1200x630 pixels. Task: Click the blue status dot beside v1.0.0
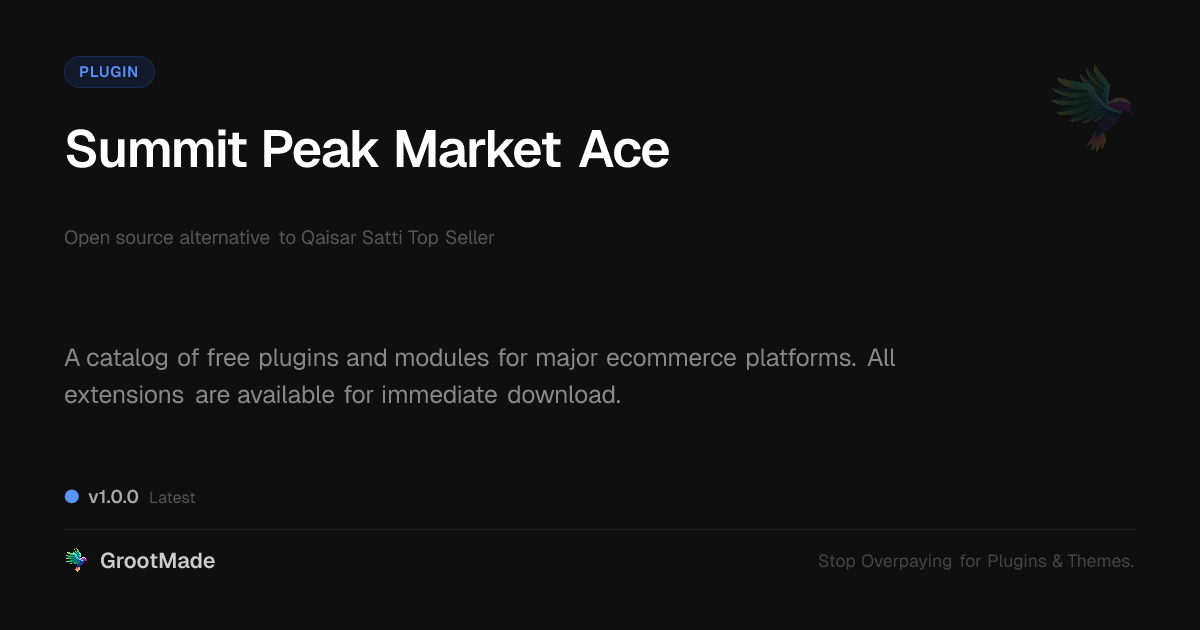pyautogui.click(x=72, y=496)
